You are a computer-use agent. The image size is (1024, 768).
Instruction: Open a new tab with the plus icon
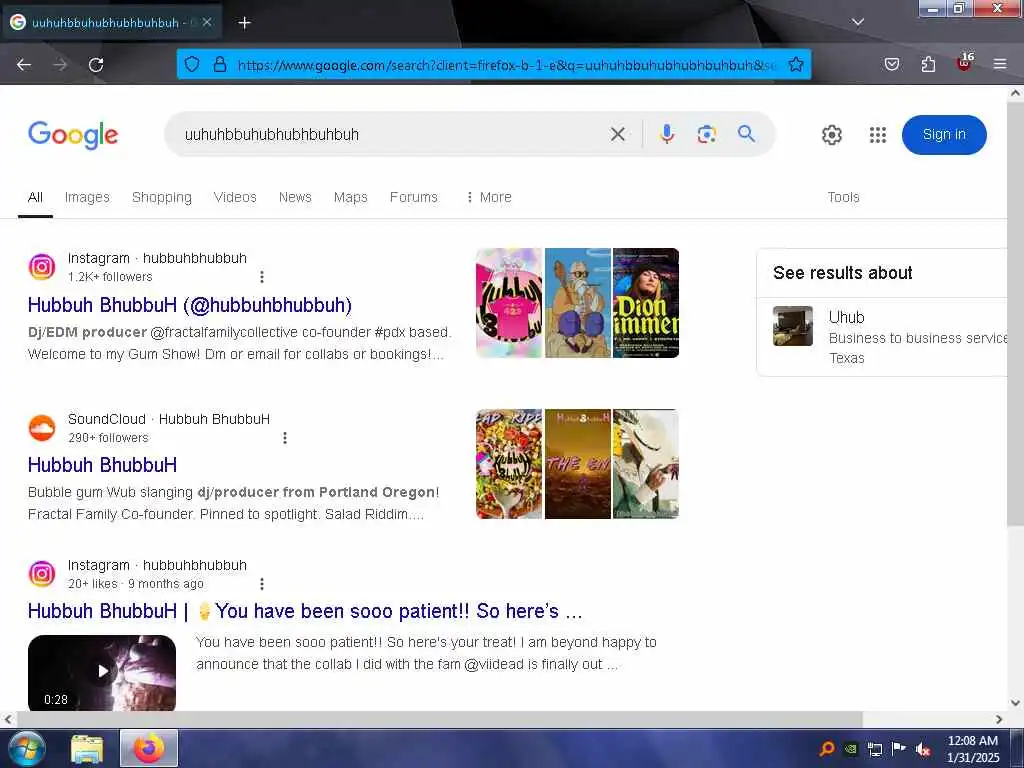[244, 23]
